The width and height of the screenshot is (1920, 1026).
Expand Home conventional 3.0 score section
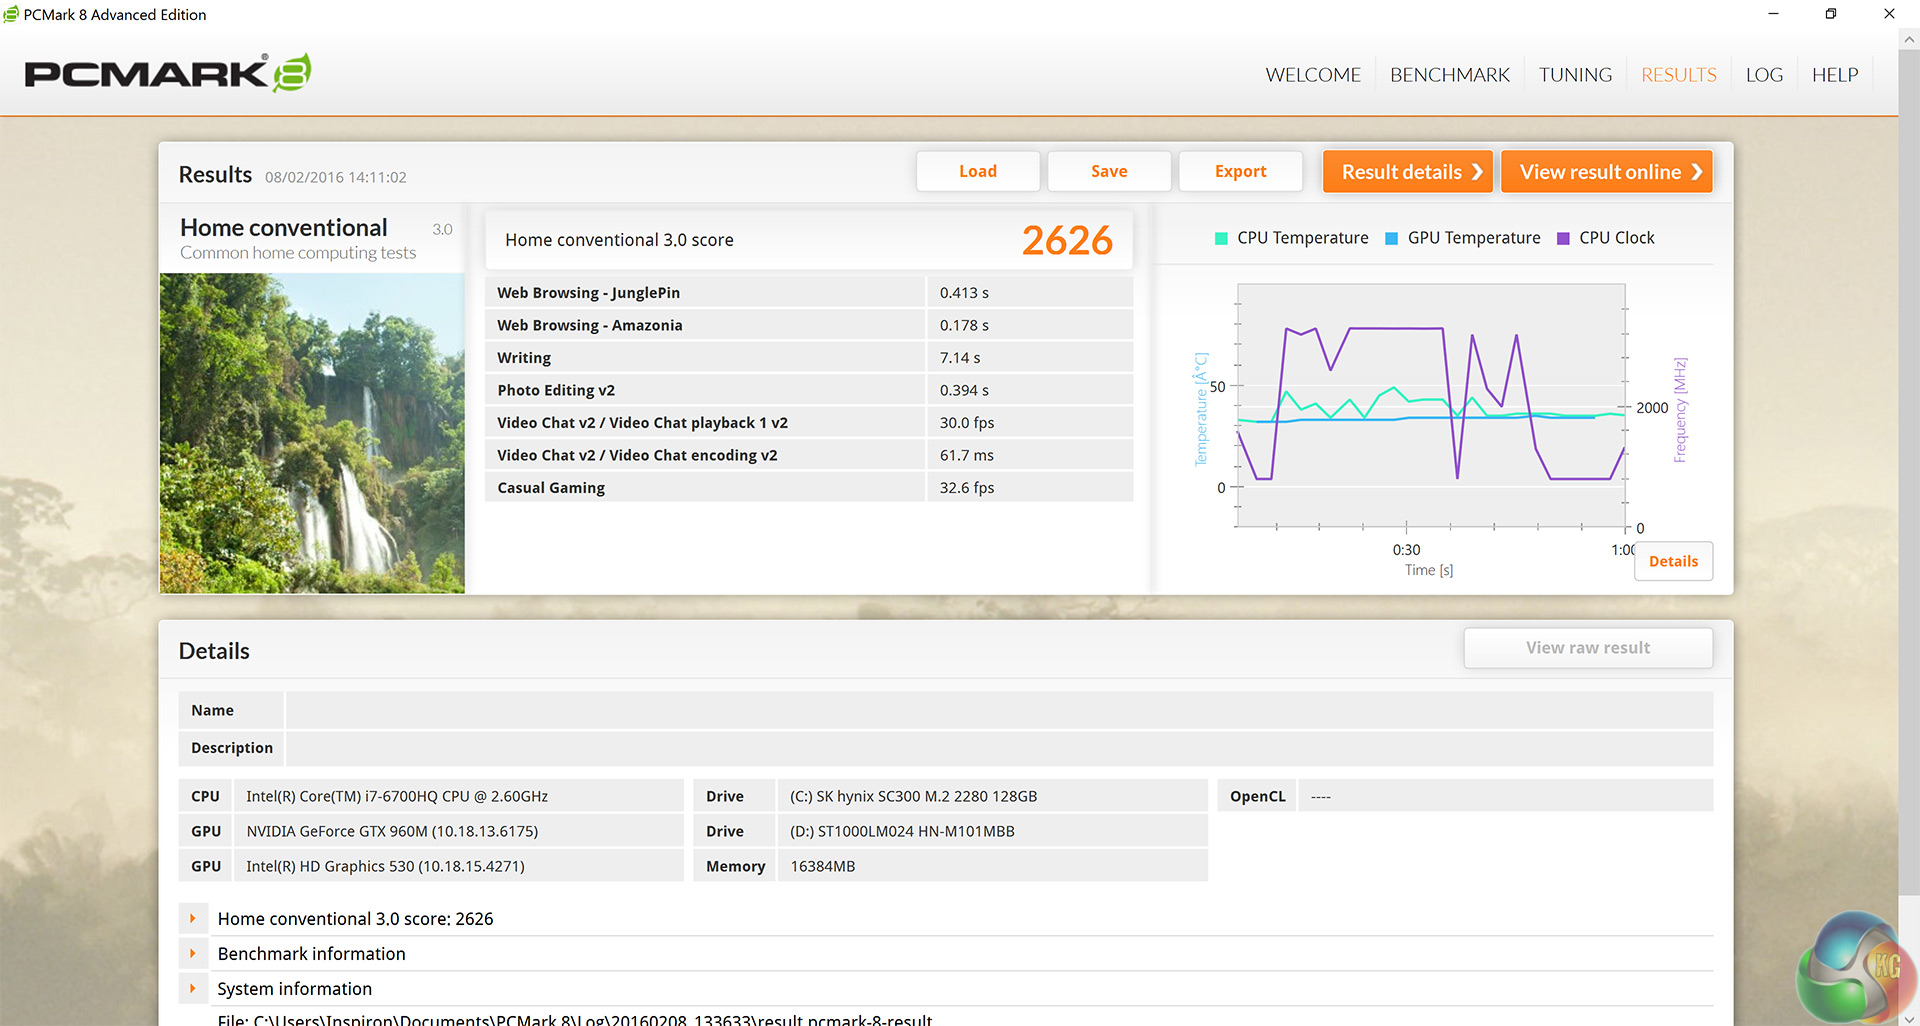pyautogui.click(x=193, y=918)
